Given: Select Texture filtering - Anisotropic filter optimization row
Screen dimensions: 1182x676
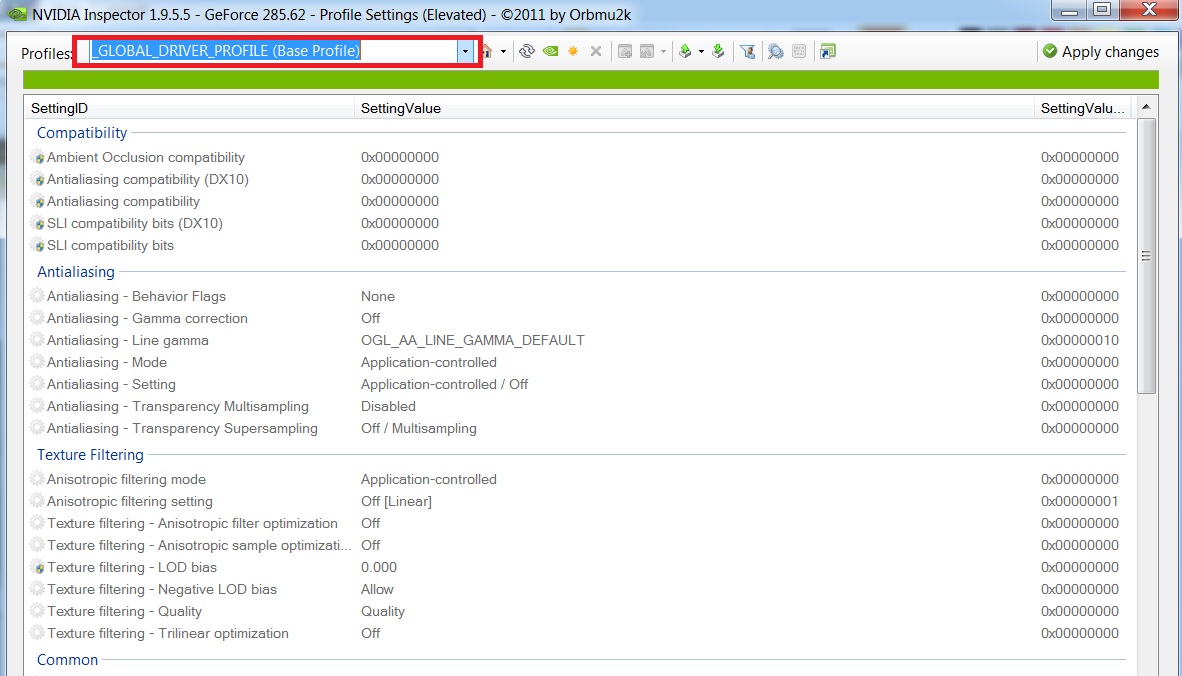Looking at the screenshot, I should pyautogui.click(x=578, y=523).
